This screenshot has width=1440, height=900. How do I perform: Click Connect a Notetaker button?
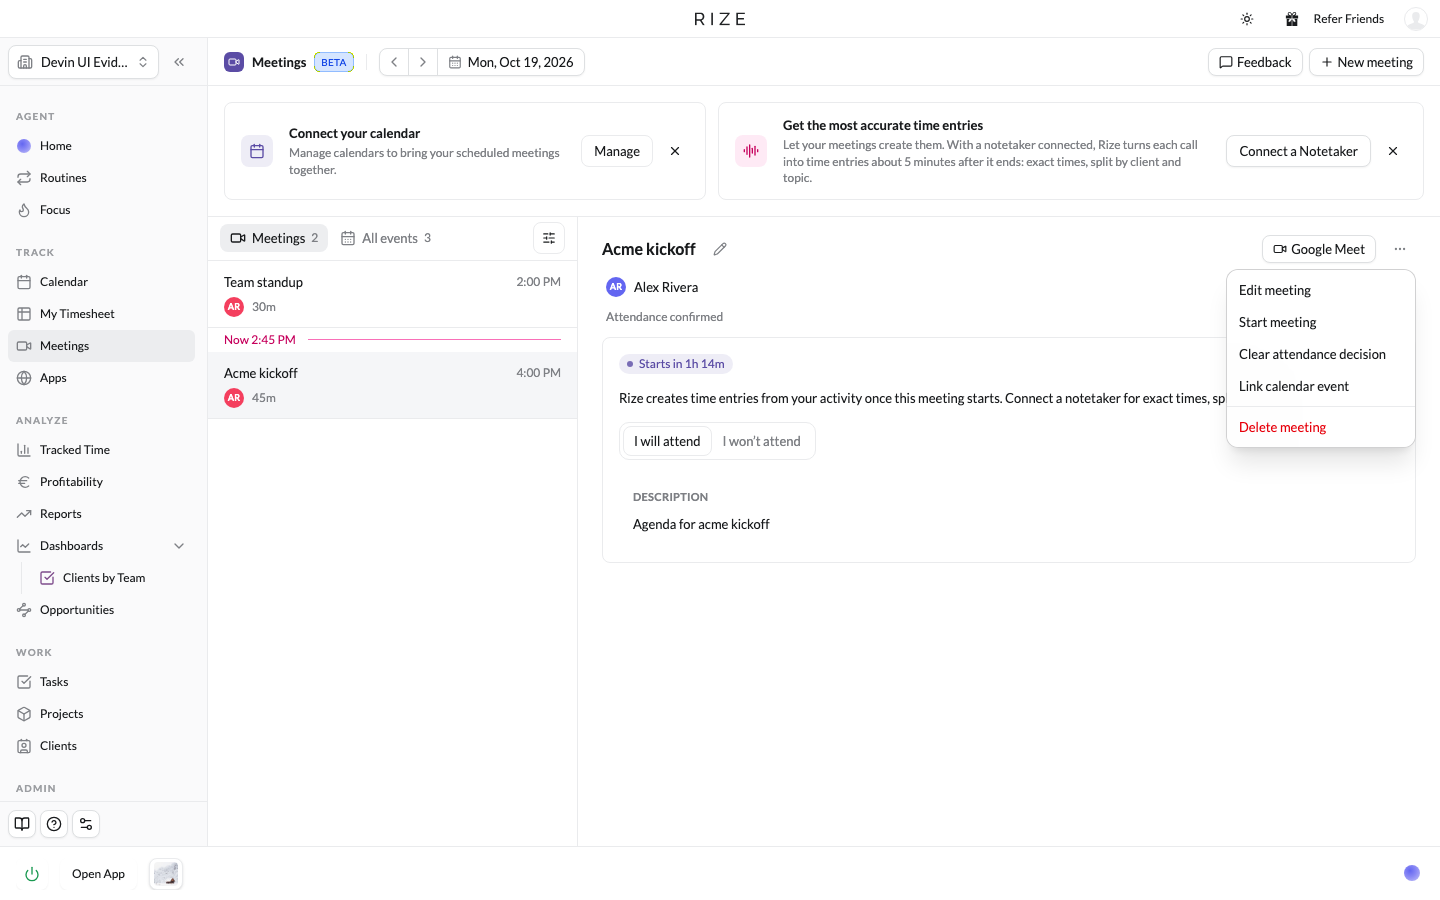coord(1298,151)
